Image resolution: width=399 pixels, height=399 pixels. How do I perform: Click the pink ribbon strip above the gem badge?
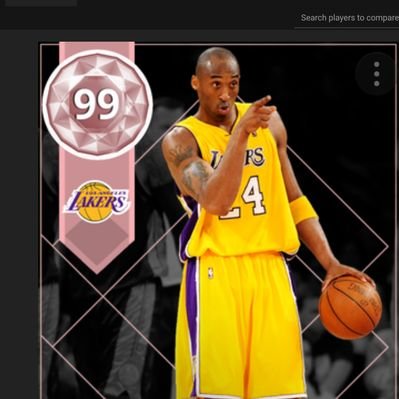pos(97,47)
